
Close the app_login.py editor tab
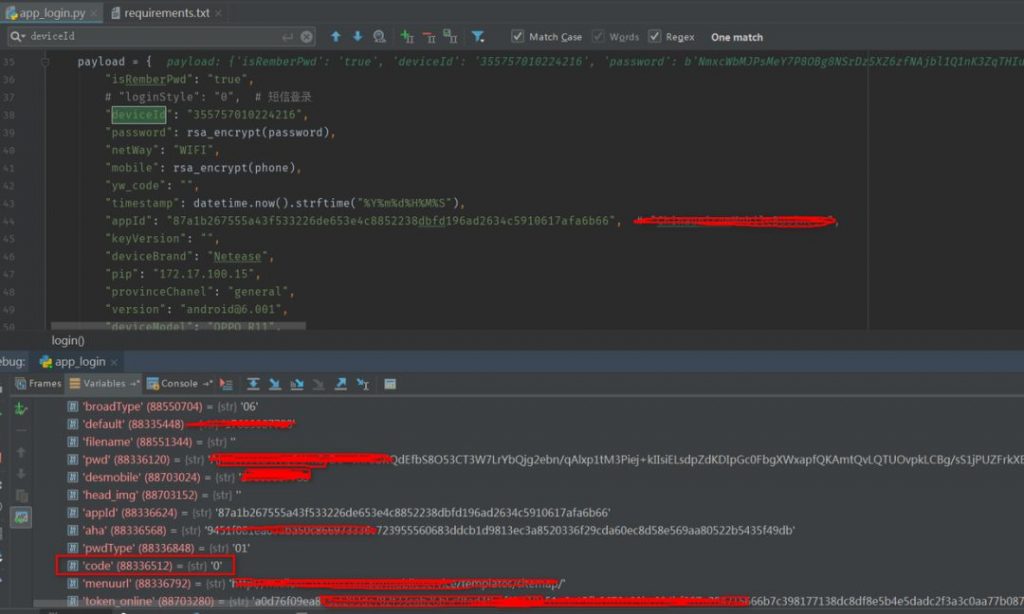click(94, 13)
